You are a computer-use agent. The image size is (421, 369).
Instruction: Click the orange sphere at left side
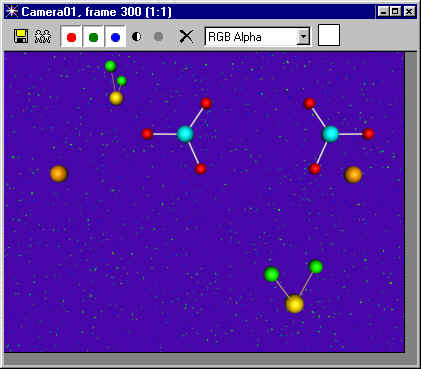pos(59,174)
